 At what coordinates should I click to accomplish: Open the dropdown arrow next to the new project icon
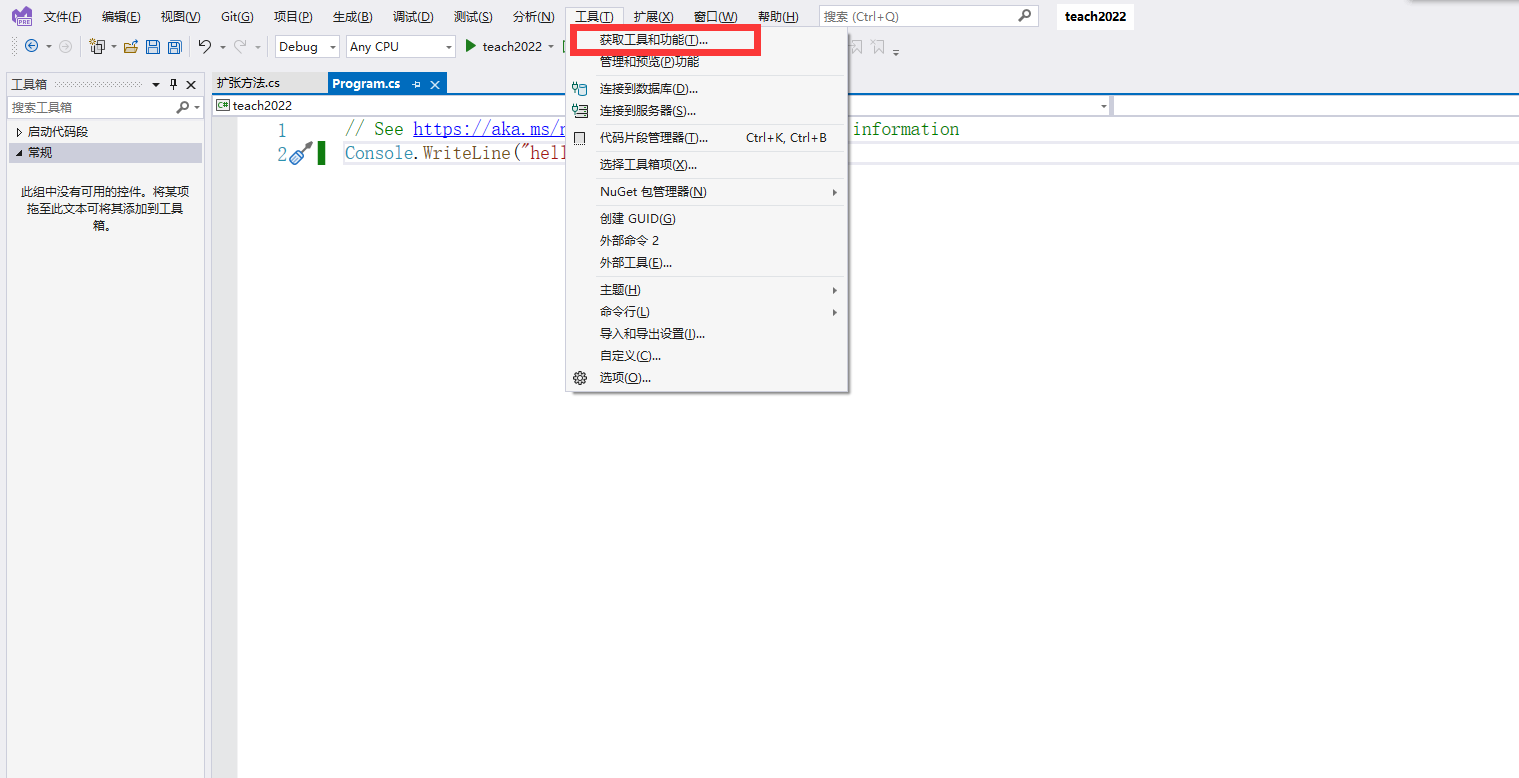pos(114,46)
